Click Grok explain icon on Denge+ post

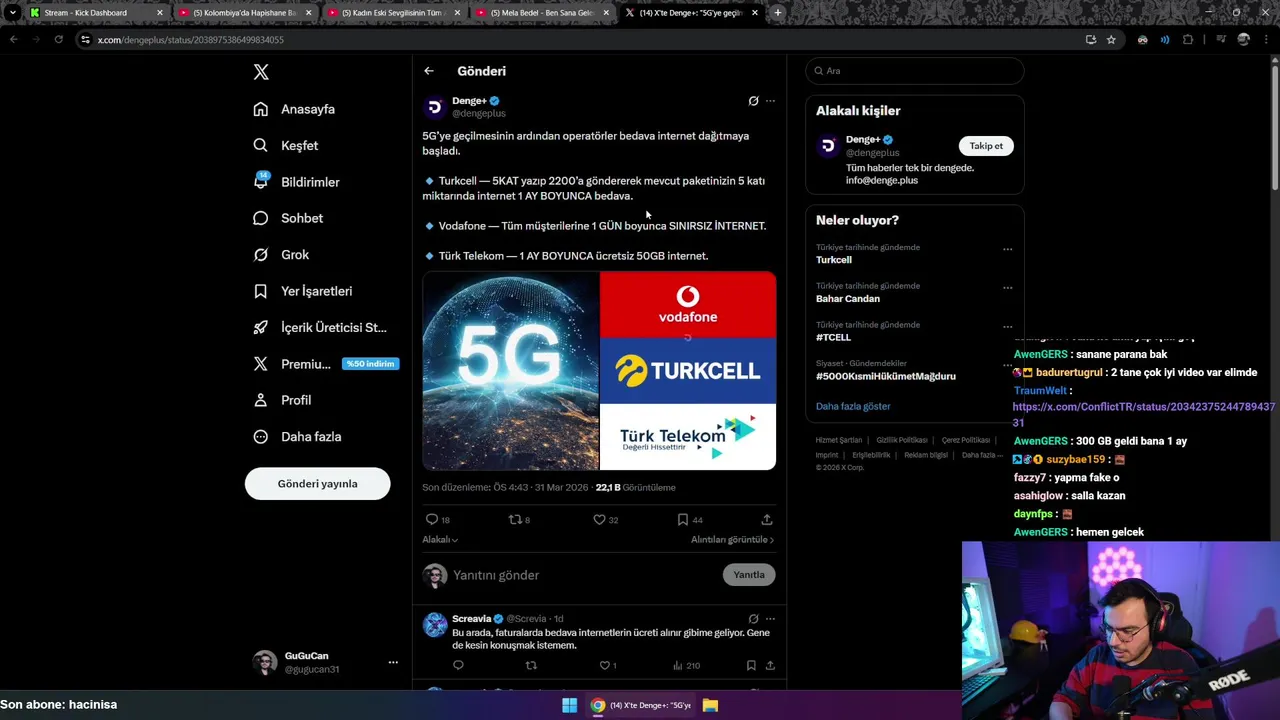click(x=753, y=101)
